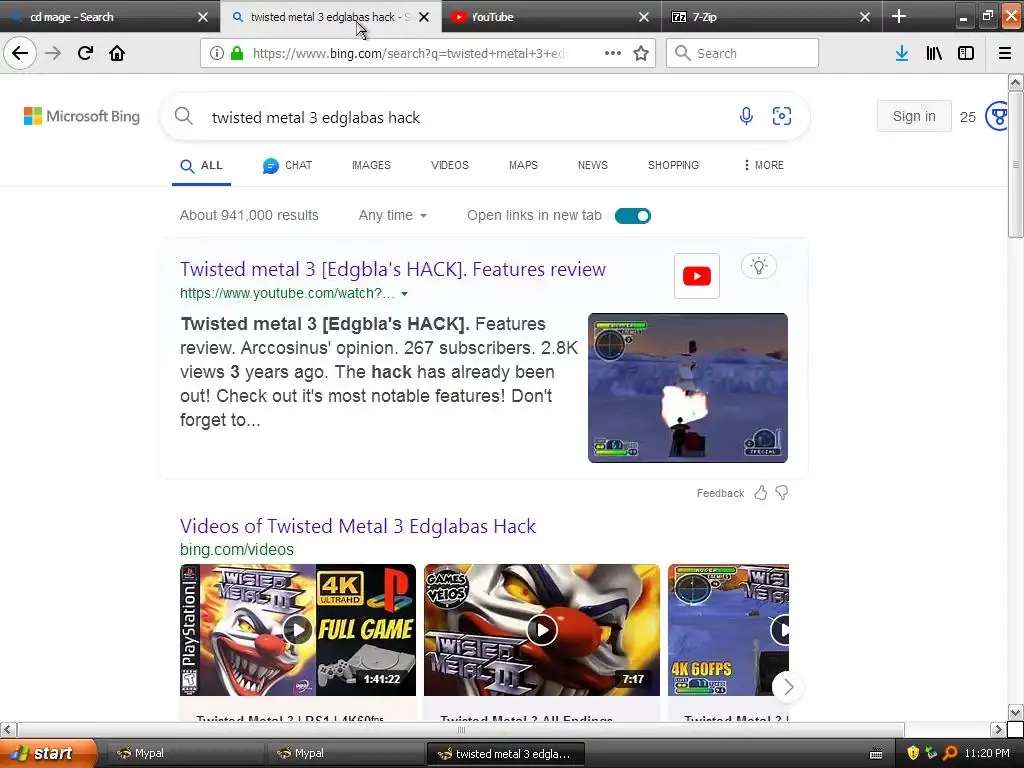
Task: Check the Rewards points count 25
Action: click(967, 117)
